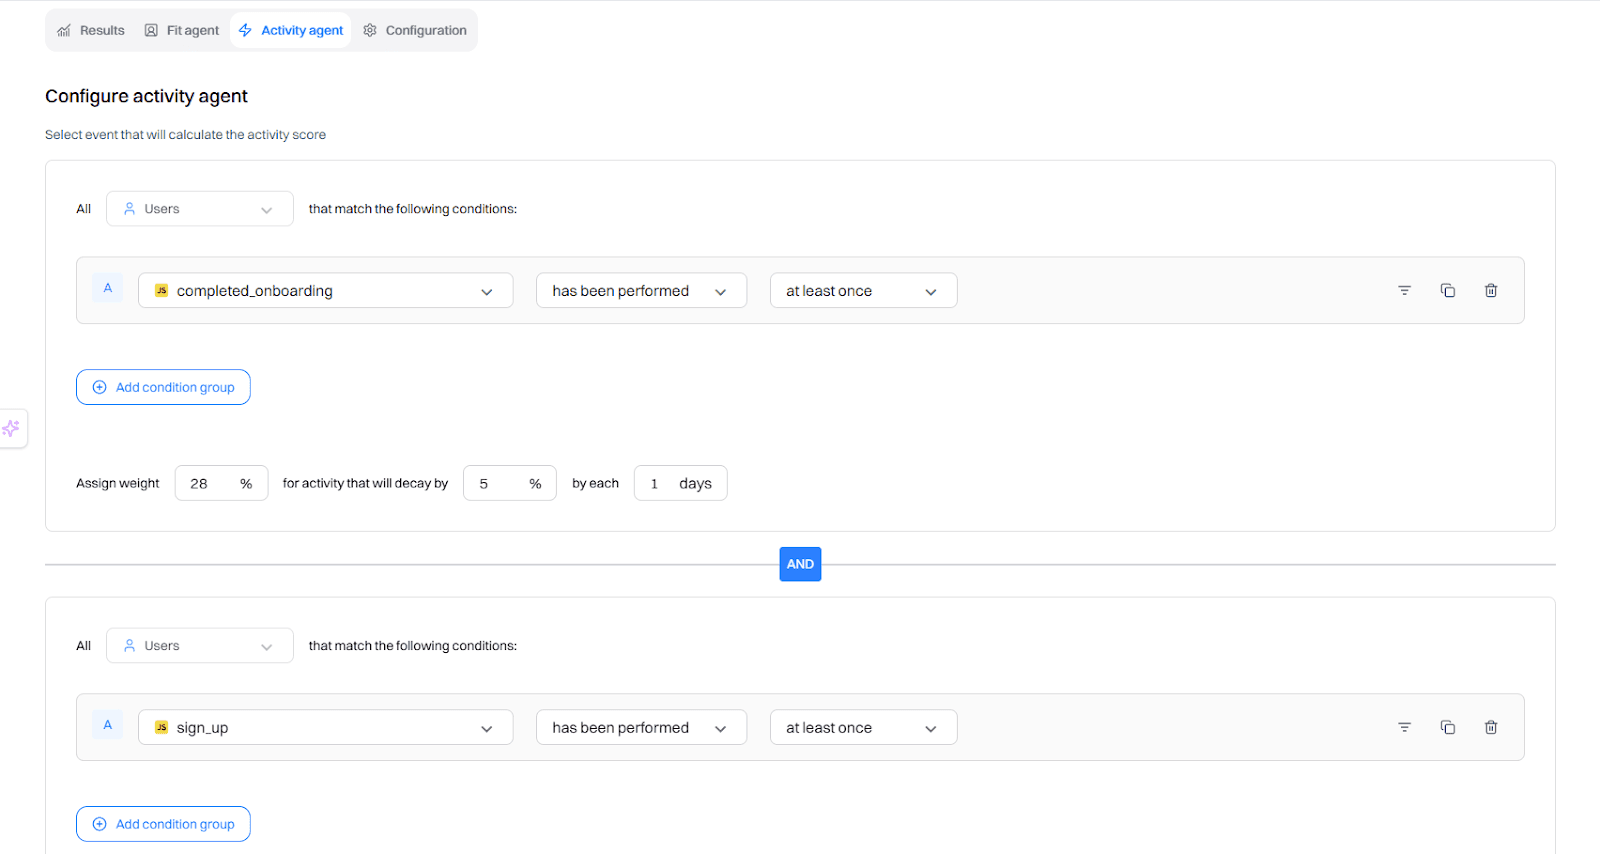Screen dimensions: 1600x854
Task: Expand the completed_onboarding event dropdown
Action: (x=325, y=291)
